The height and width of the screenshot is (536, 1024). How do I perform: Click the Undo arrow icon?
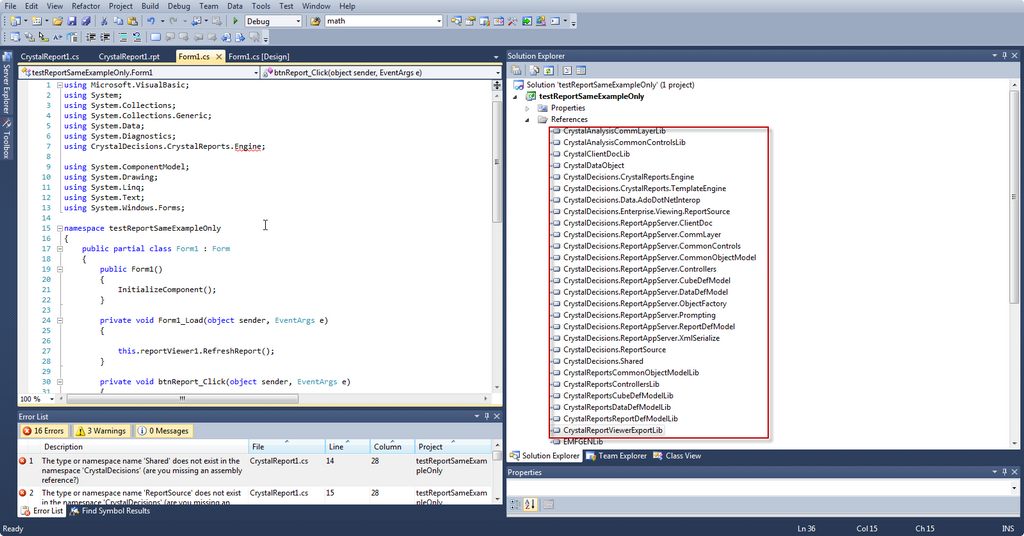pos(151,21)
